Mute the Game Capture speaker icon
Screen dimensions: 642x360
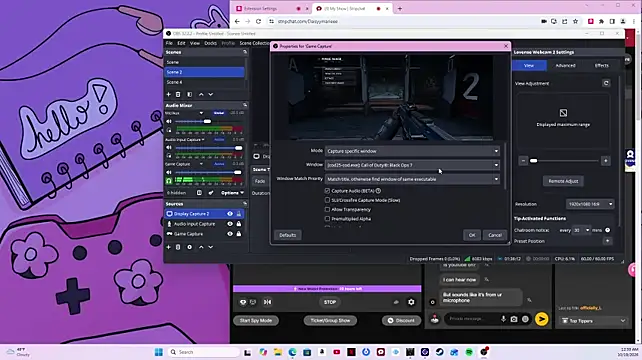(169, 172)
